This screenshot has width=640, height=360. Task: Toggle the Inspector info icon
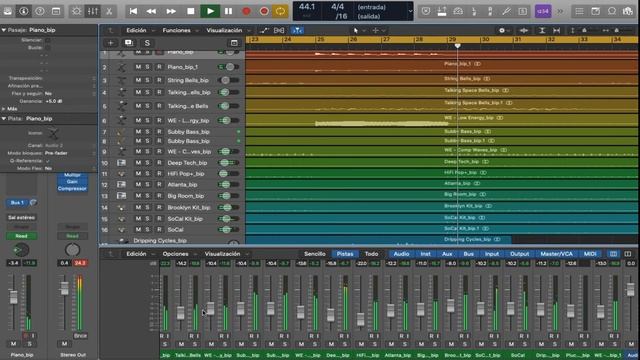(x=24, y=11)
